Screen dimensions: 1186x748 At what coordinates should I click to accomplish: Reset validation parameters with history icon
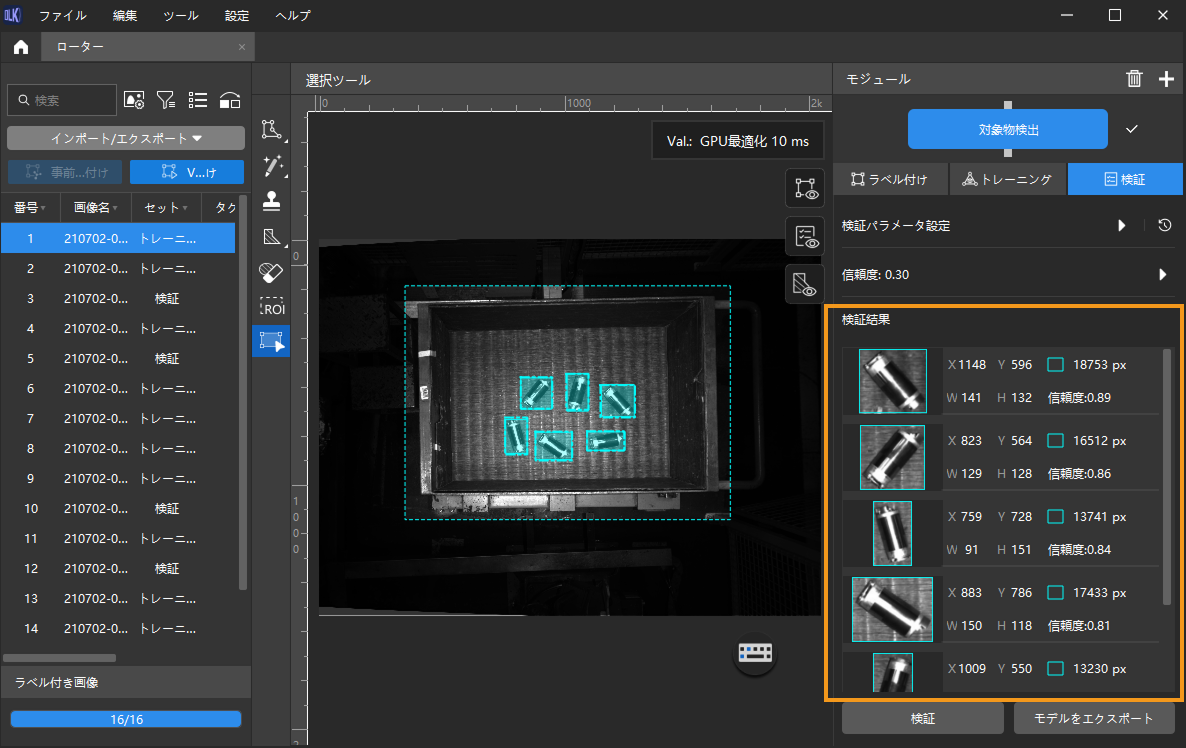pyautogui.click(x=1165, y=226)
